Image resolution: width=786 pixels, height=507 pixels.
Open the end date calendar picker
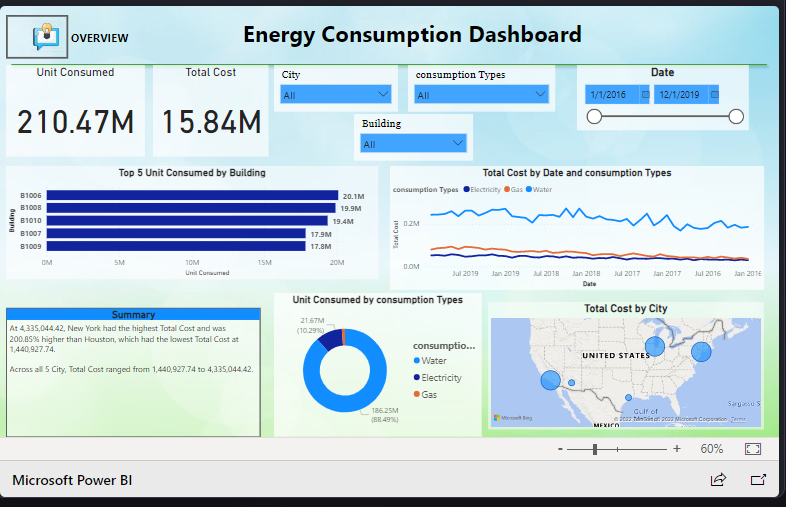(x=714, y=94)
